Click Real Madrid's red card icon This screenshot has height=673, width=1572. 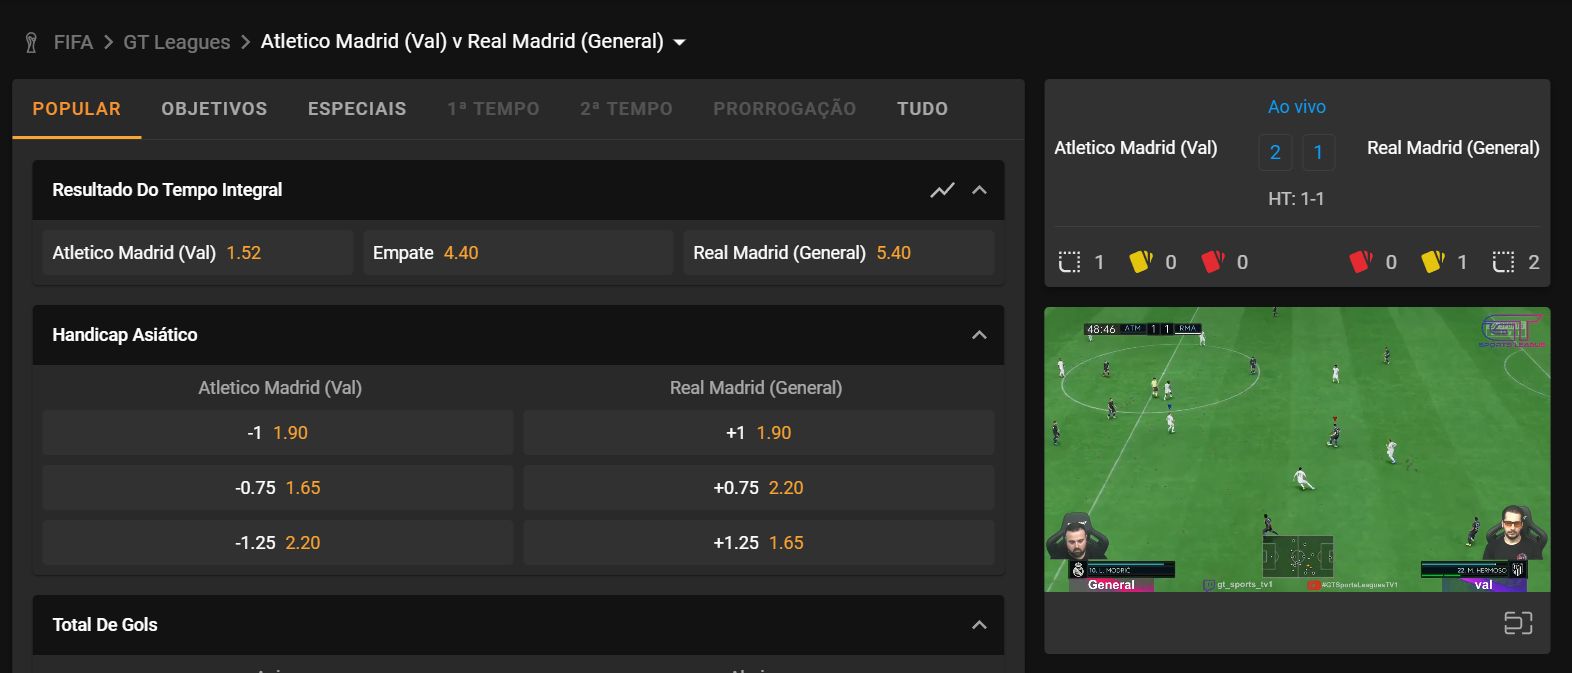(1361, 261)
